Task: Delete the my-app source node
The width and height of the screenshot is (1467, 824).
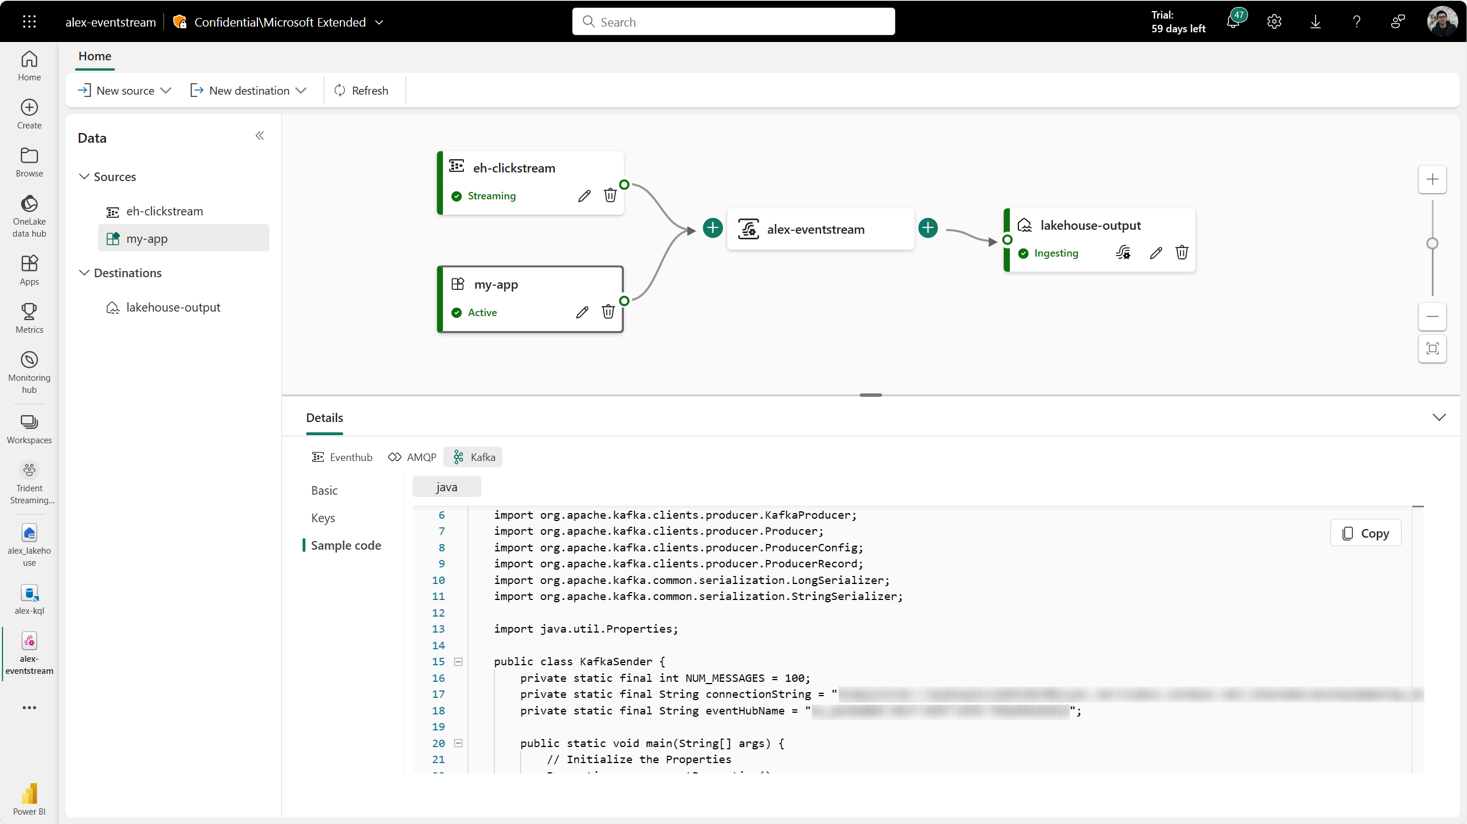Action: [x=608, y=312]
